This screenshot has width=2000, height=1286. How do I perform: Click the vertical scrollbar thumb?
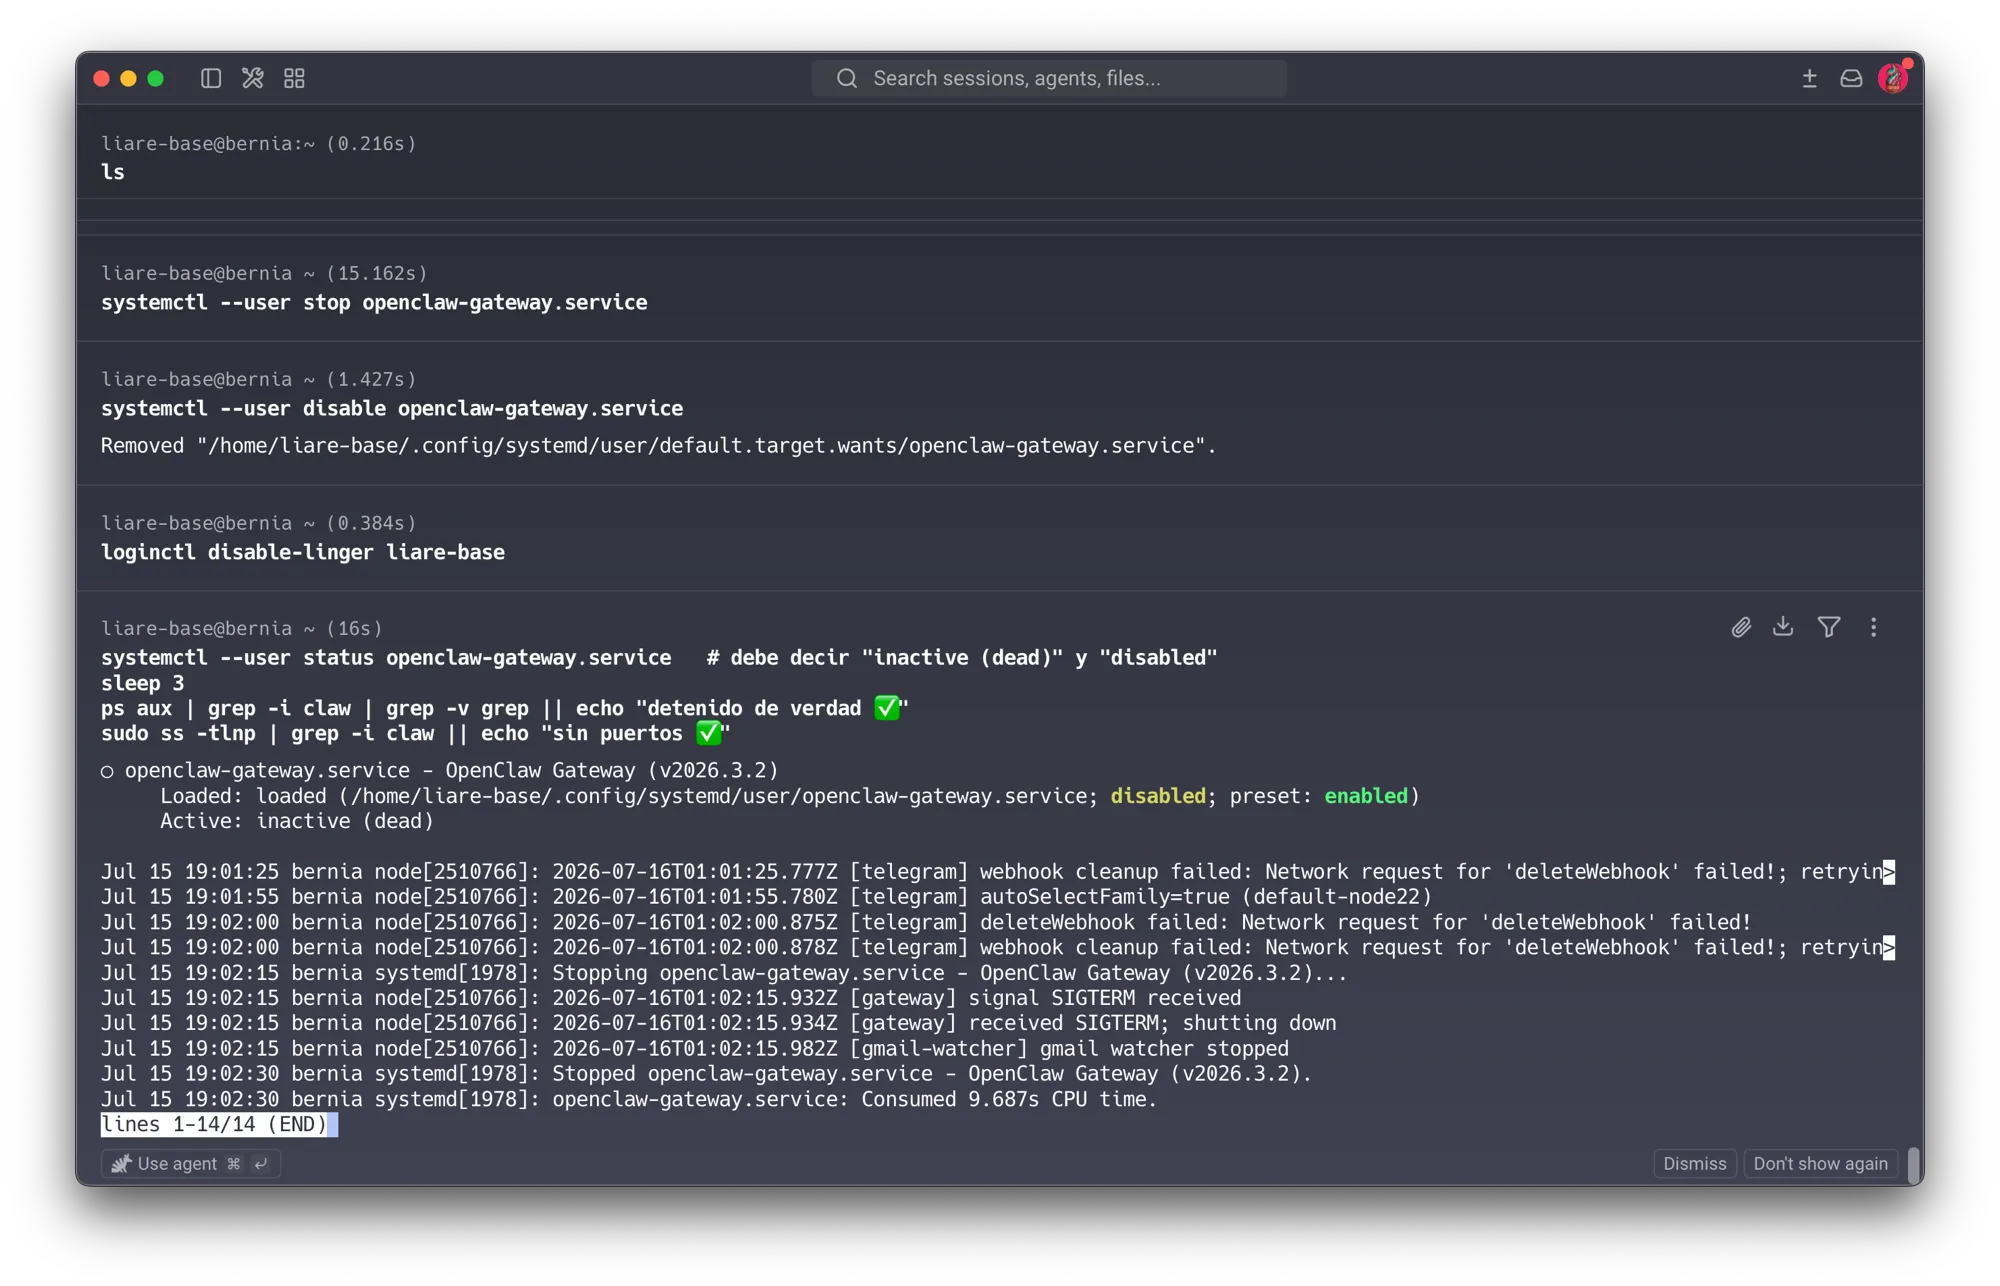(1913, 1164)
